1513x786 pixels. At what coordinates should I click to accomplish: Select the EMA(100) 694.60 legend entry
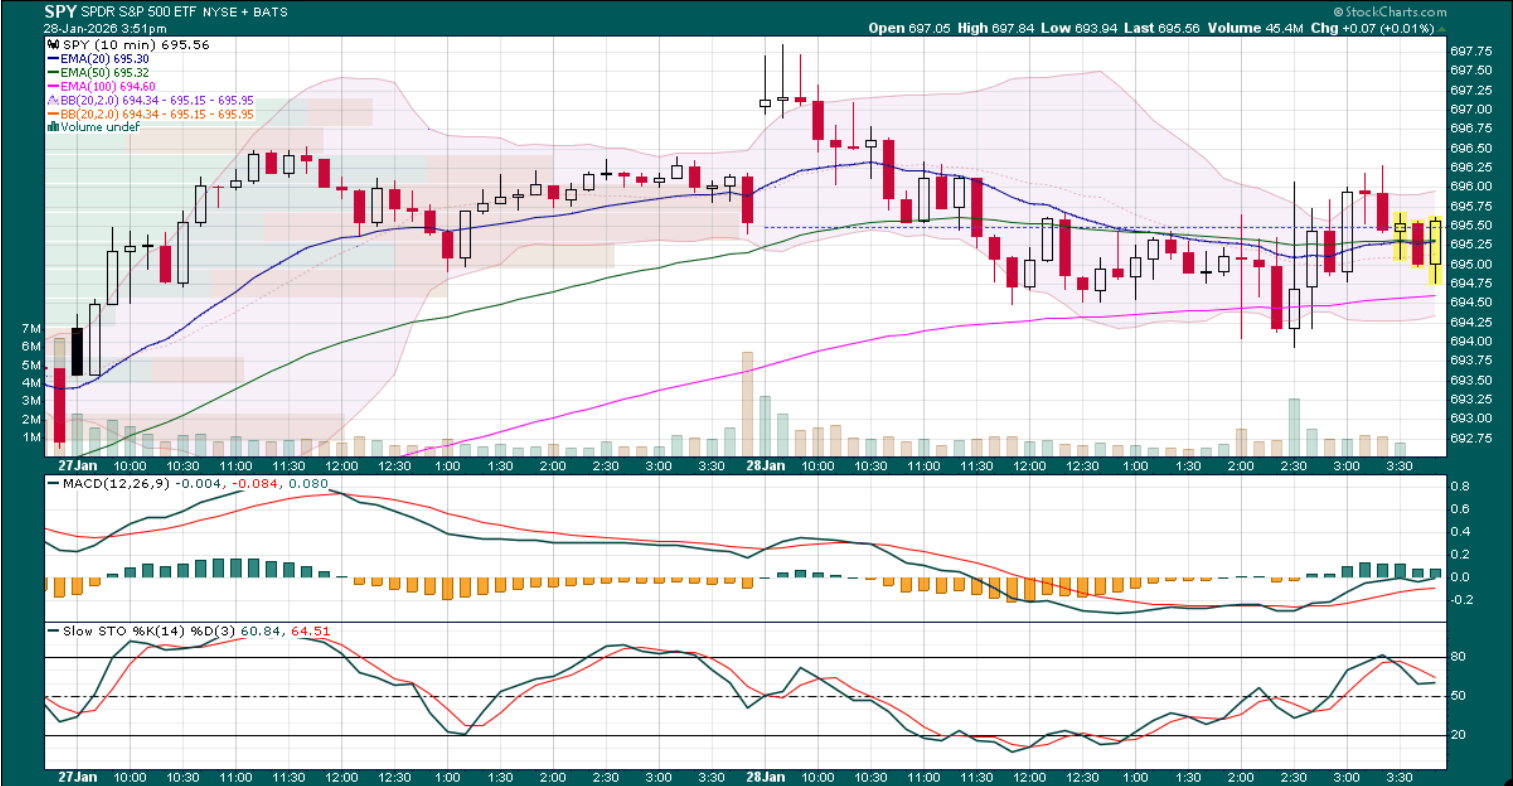pos(102,87)
